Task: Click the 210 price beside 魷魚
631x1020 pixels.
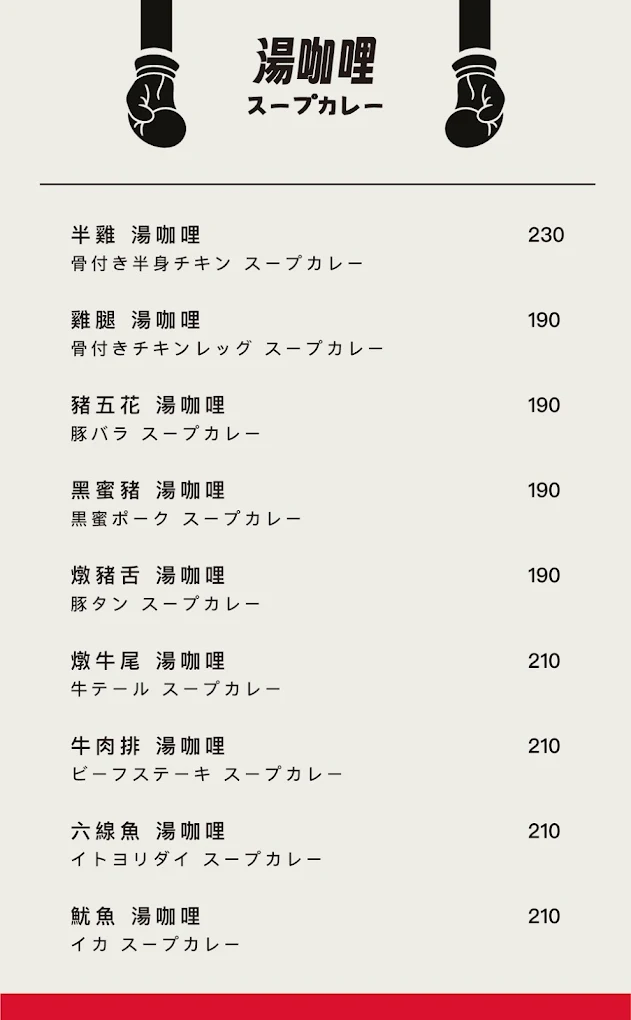Action: pos(544,917)
